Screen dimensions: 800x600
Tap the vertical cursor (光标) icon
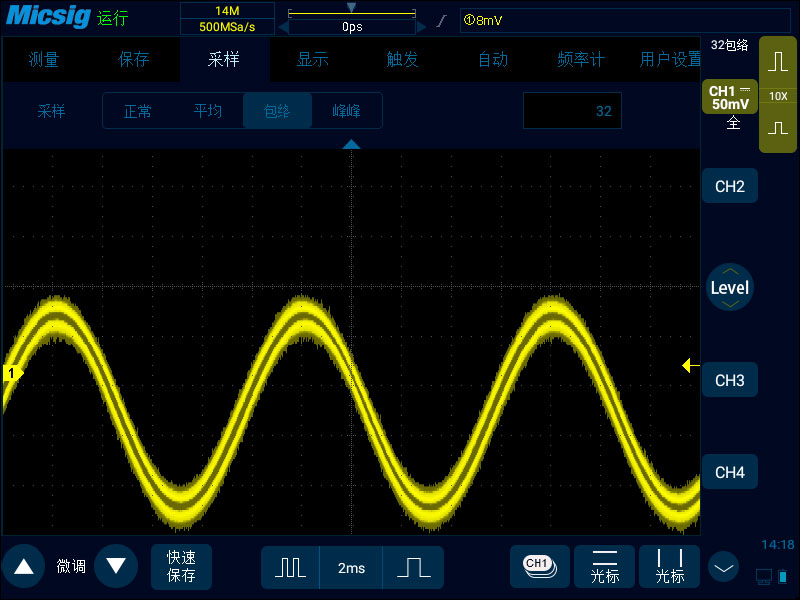tap(669, 566)
